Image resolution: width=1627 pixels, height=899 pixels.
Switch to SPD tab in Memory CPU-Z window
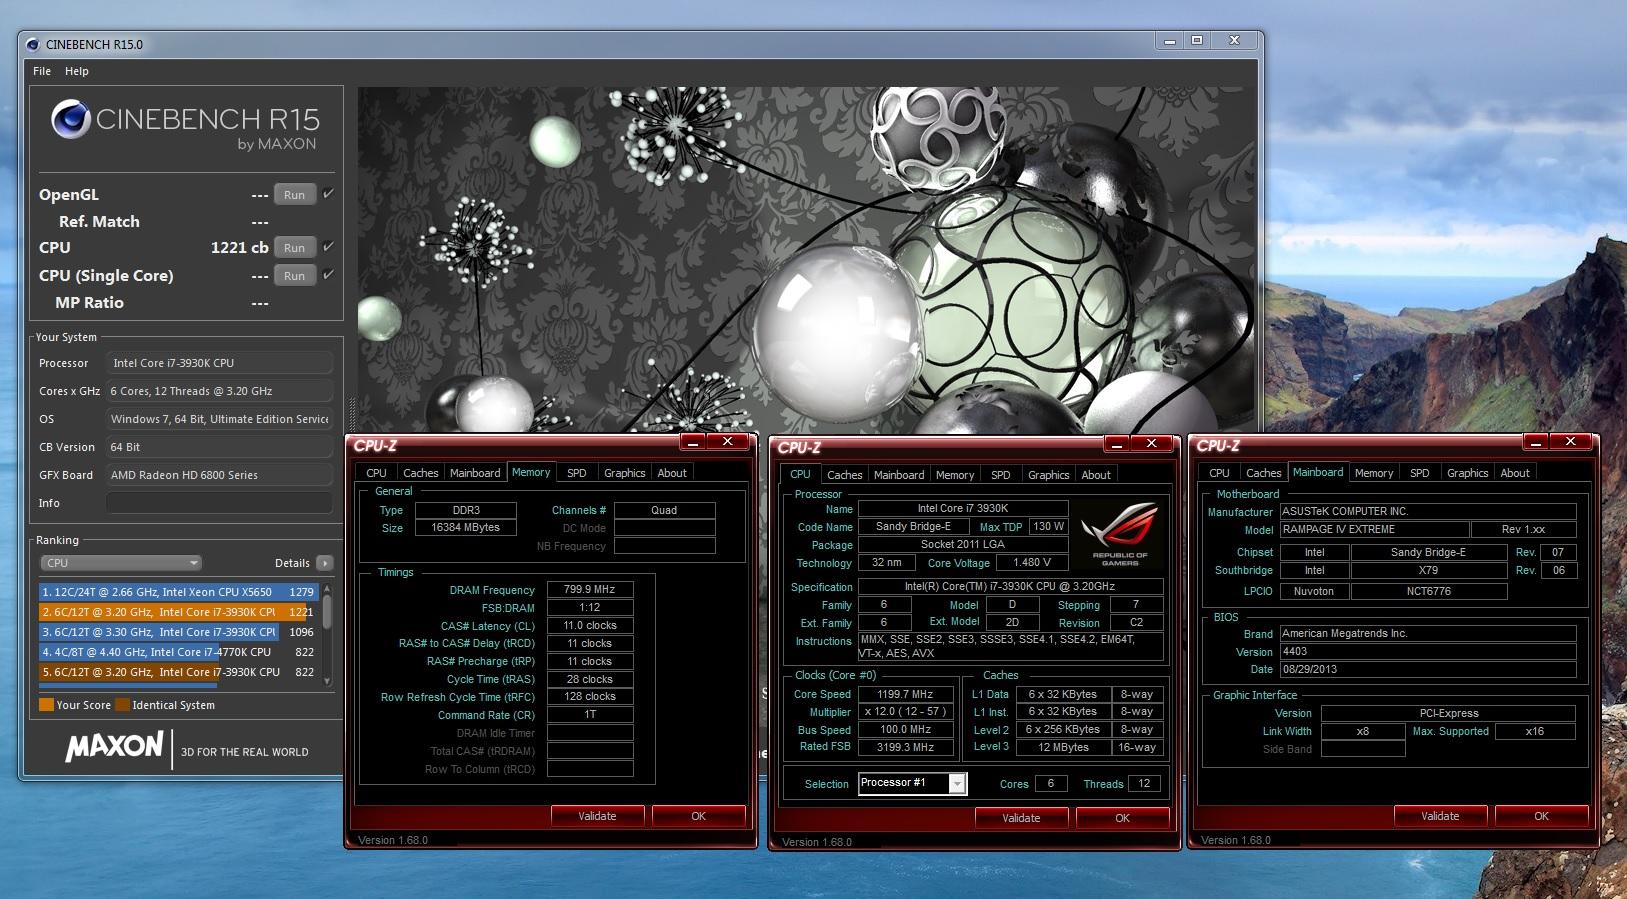(577, 473)
